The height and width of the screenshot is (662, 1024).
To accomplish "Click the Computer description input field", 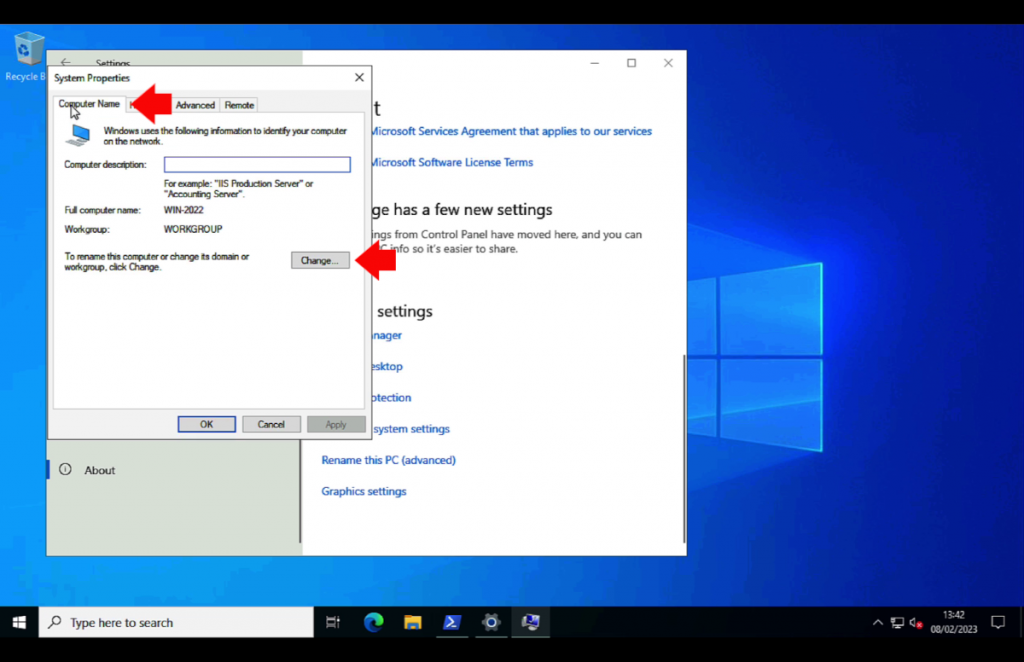I will 256,164.
